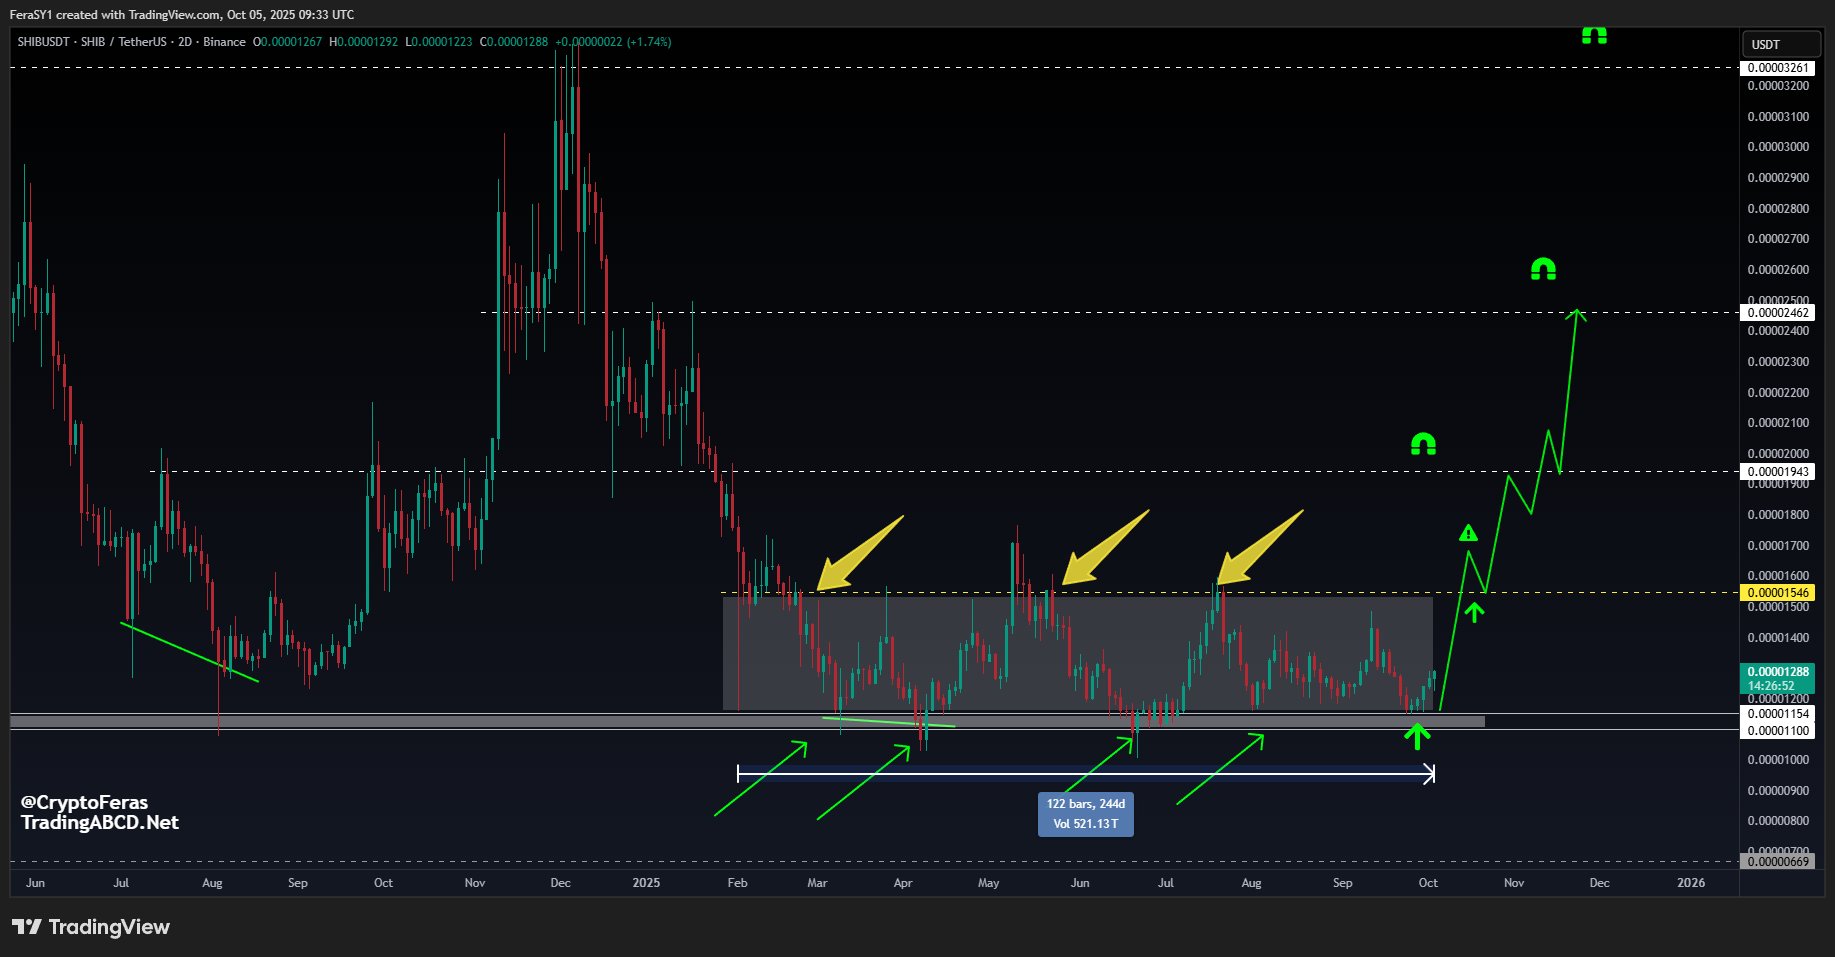Click the @CryptoFeras watermark handle
The width and height of the screenshot is (1835, 957).
pyautogui.click(x=84, y=801)
